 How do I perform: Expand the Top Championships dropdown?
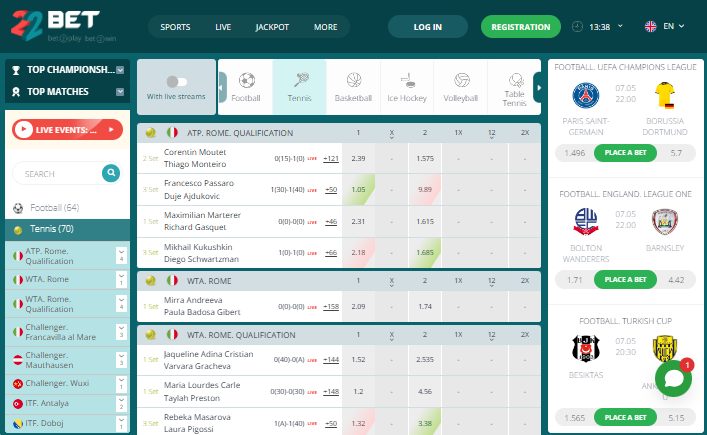[120, 70]
